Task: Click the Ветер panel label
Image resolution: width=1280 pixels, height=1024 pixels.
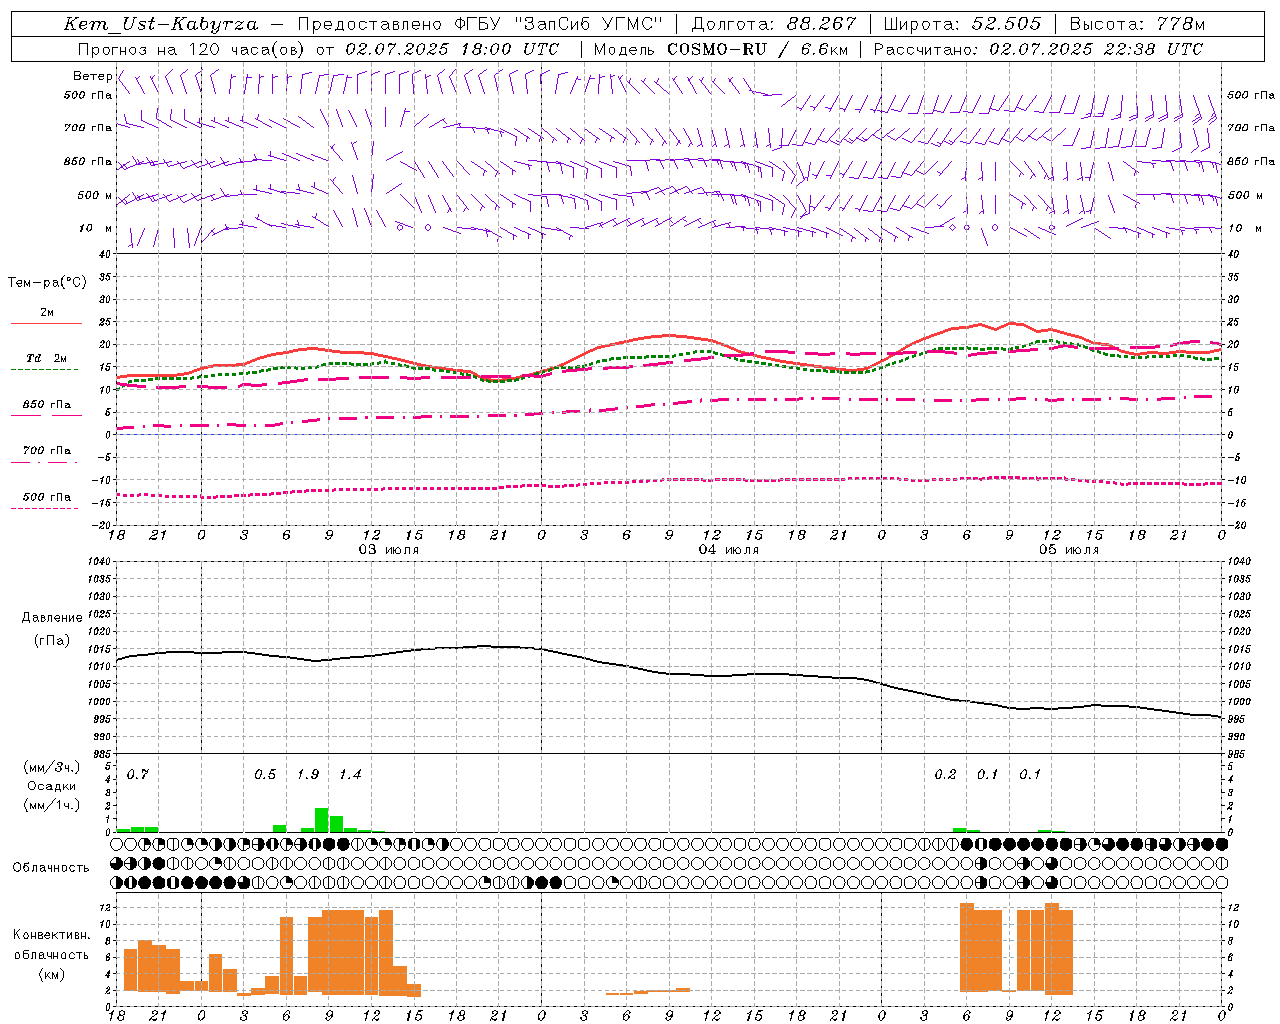Action: point(93,76)
